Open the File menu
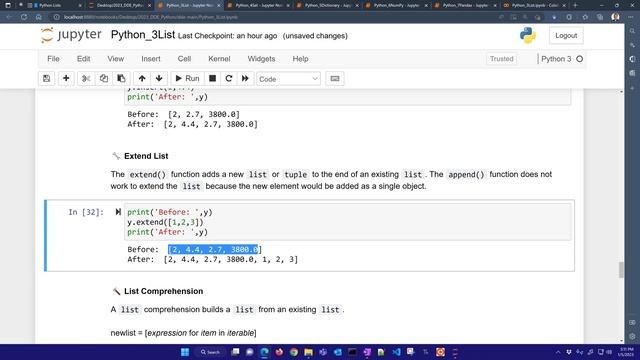 click(x=53, y=59)
